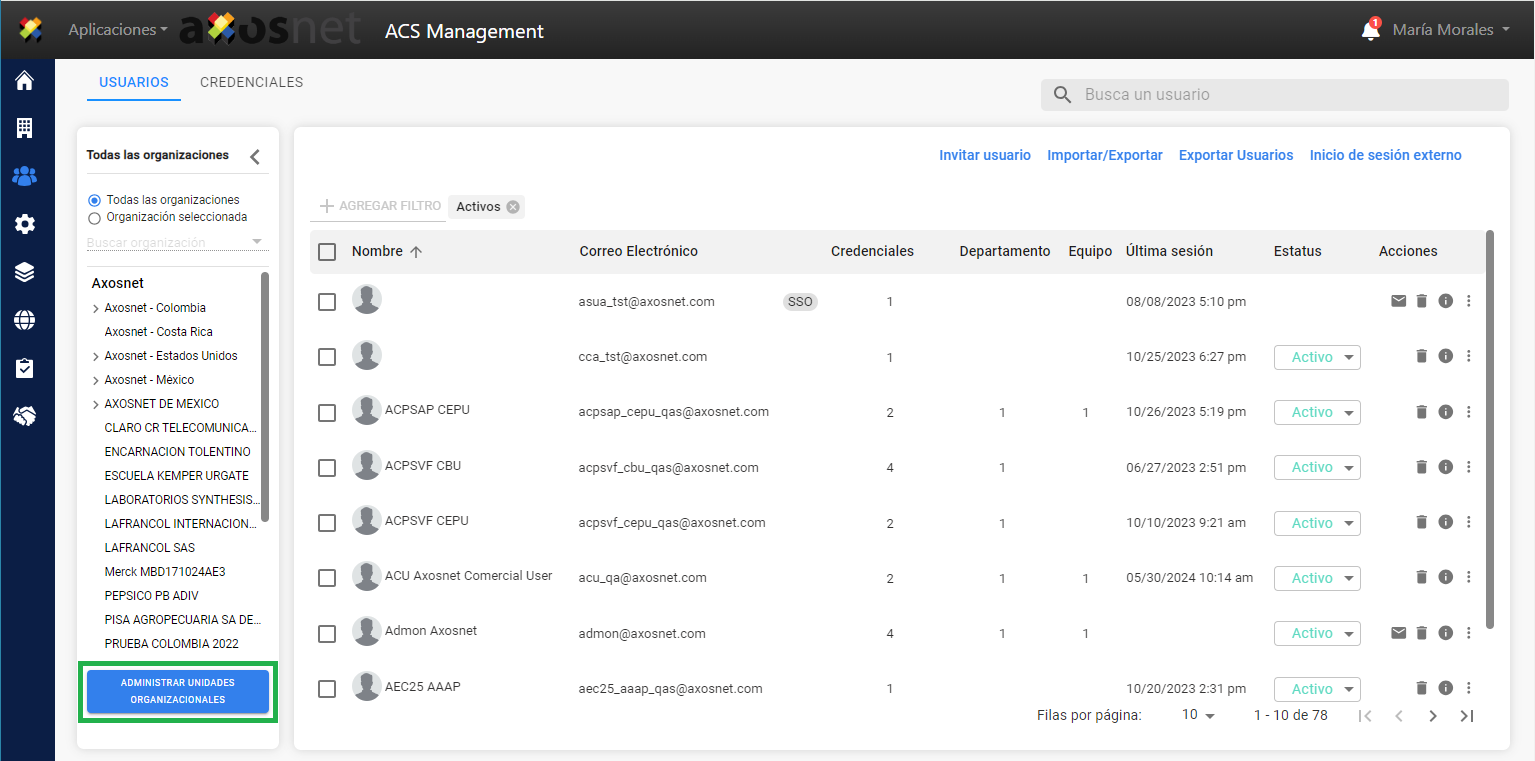1535x761 pixels.
Task: Open the rows per page dropdown
Action: (1198, 715)
